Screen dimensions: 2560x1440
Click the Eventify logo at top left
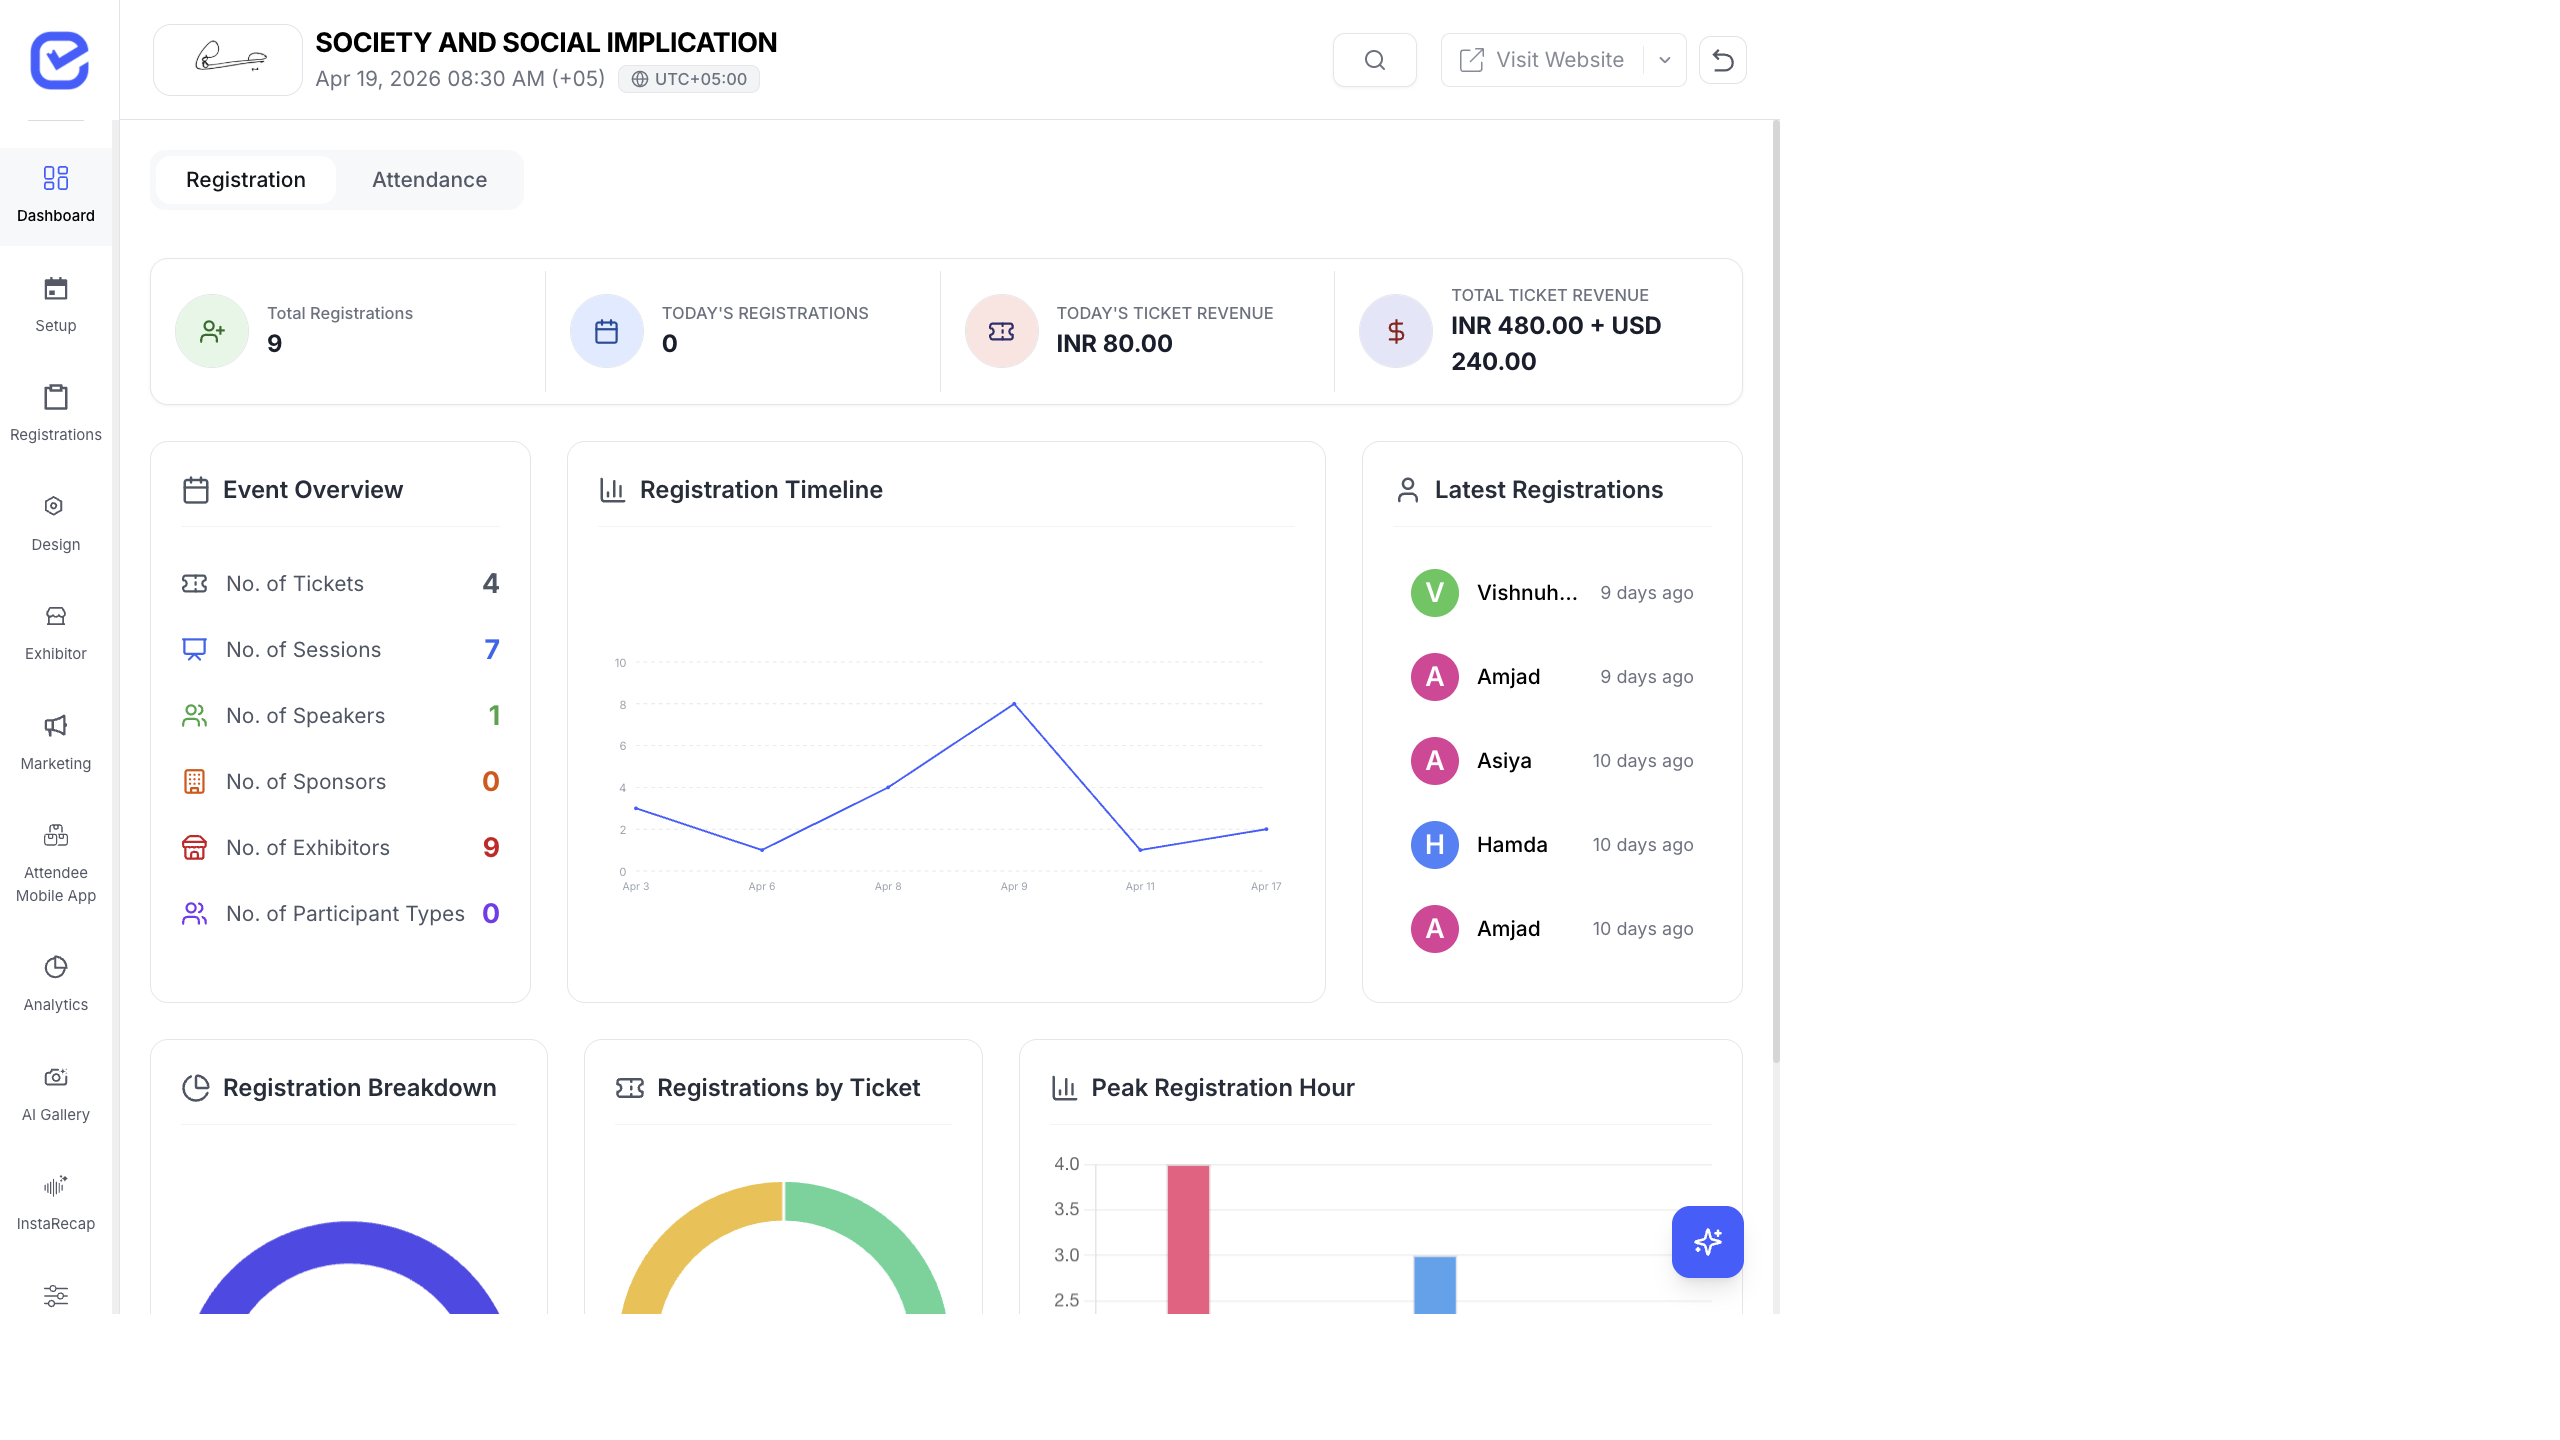click(60, 60)
